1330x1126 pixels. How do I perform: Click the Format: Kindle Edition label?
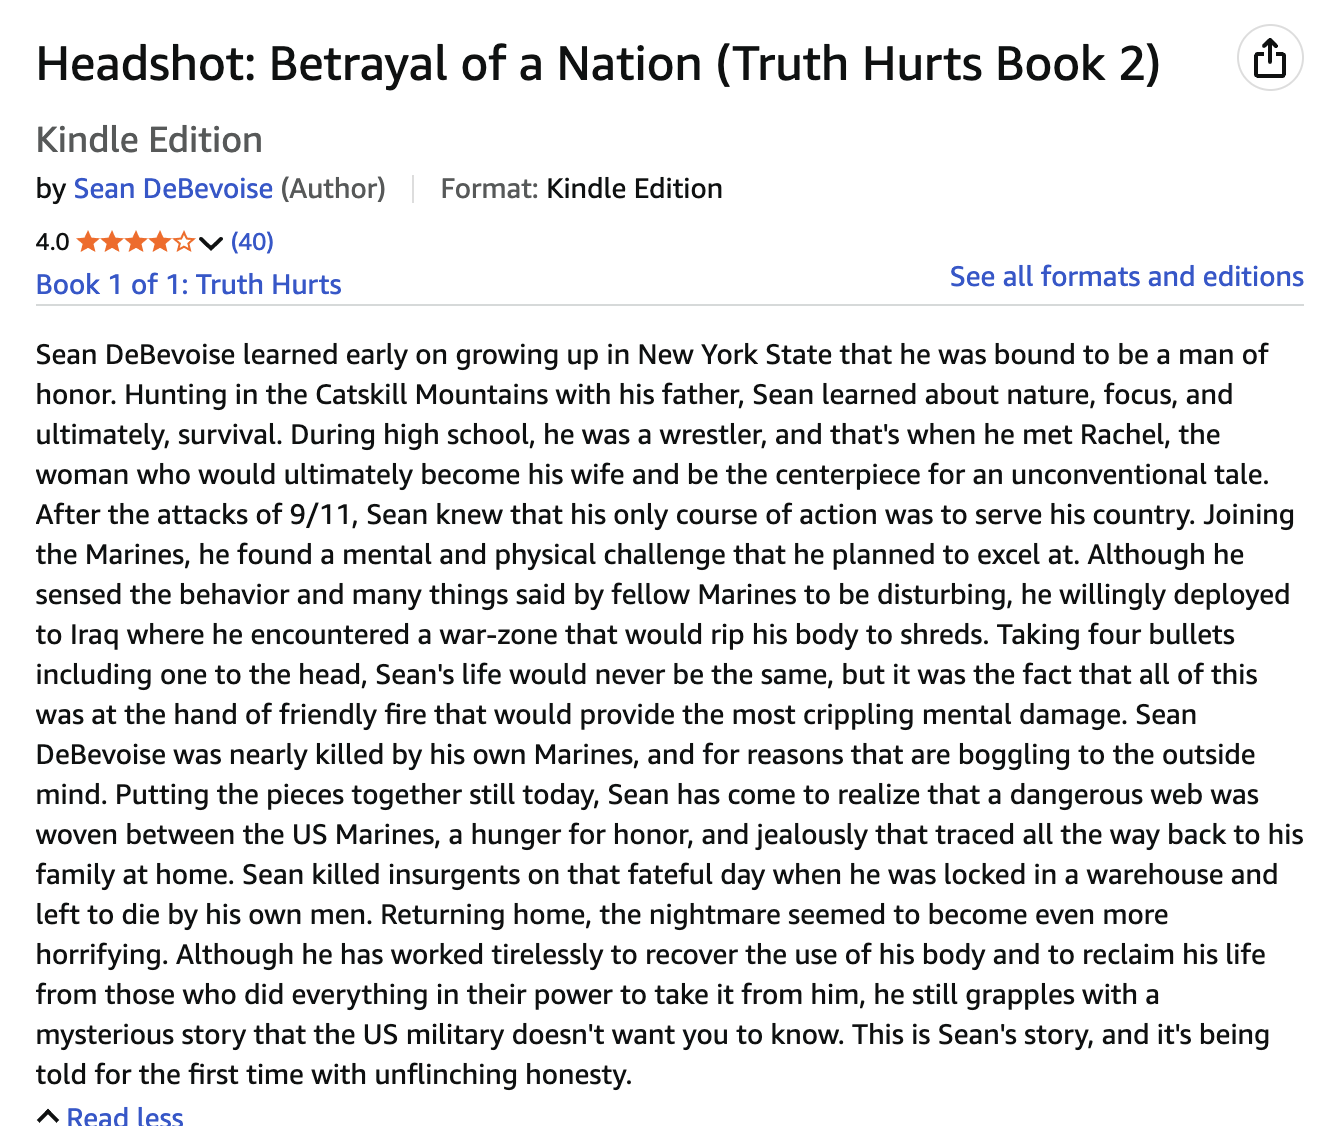[x=581, y=189]
